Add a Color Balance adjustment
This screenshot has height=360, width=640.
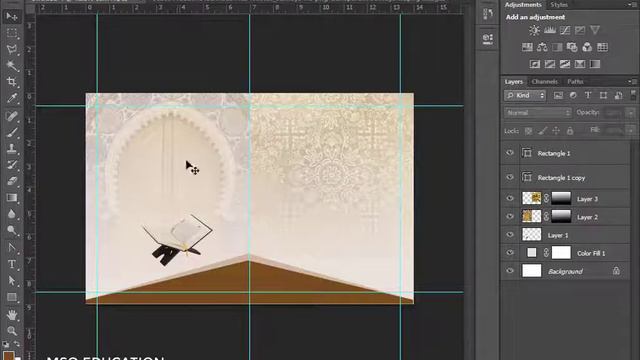(x=542, y=47)
